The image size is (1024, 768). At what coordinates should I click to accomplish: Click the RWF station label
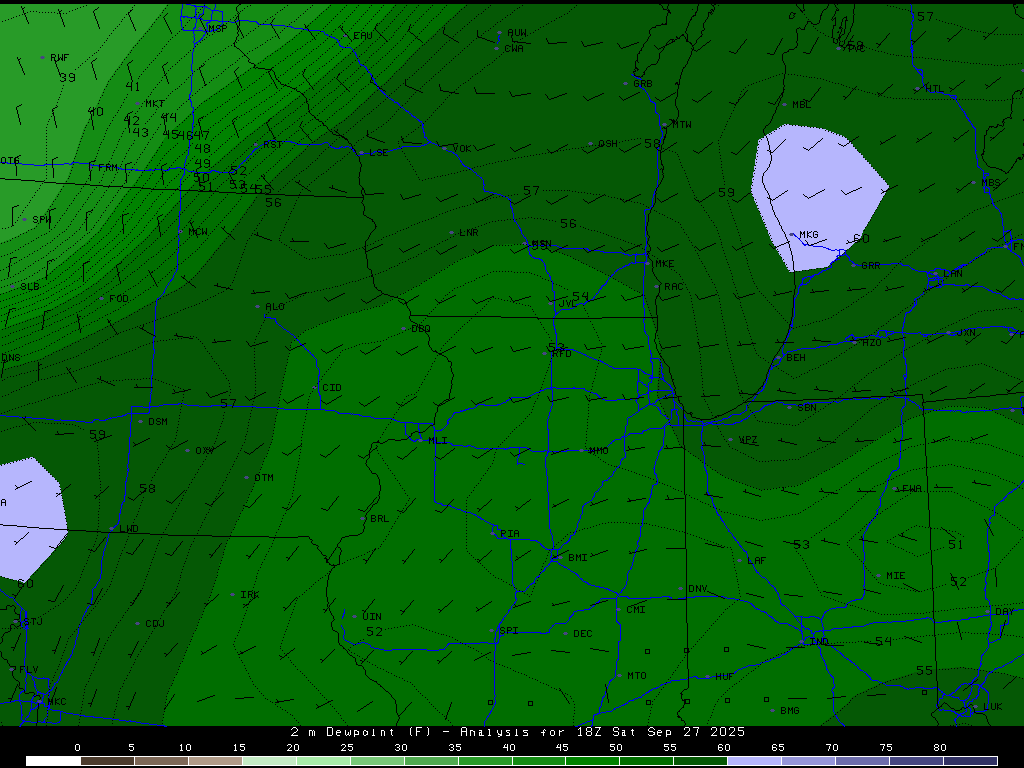pyautogui.click(x=59, y=57)
